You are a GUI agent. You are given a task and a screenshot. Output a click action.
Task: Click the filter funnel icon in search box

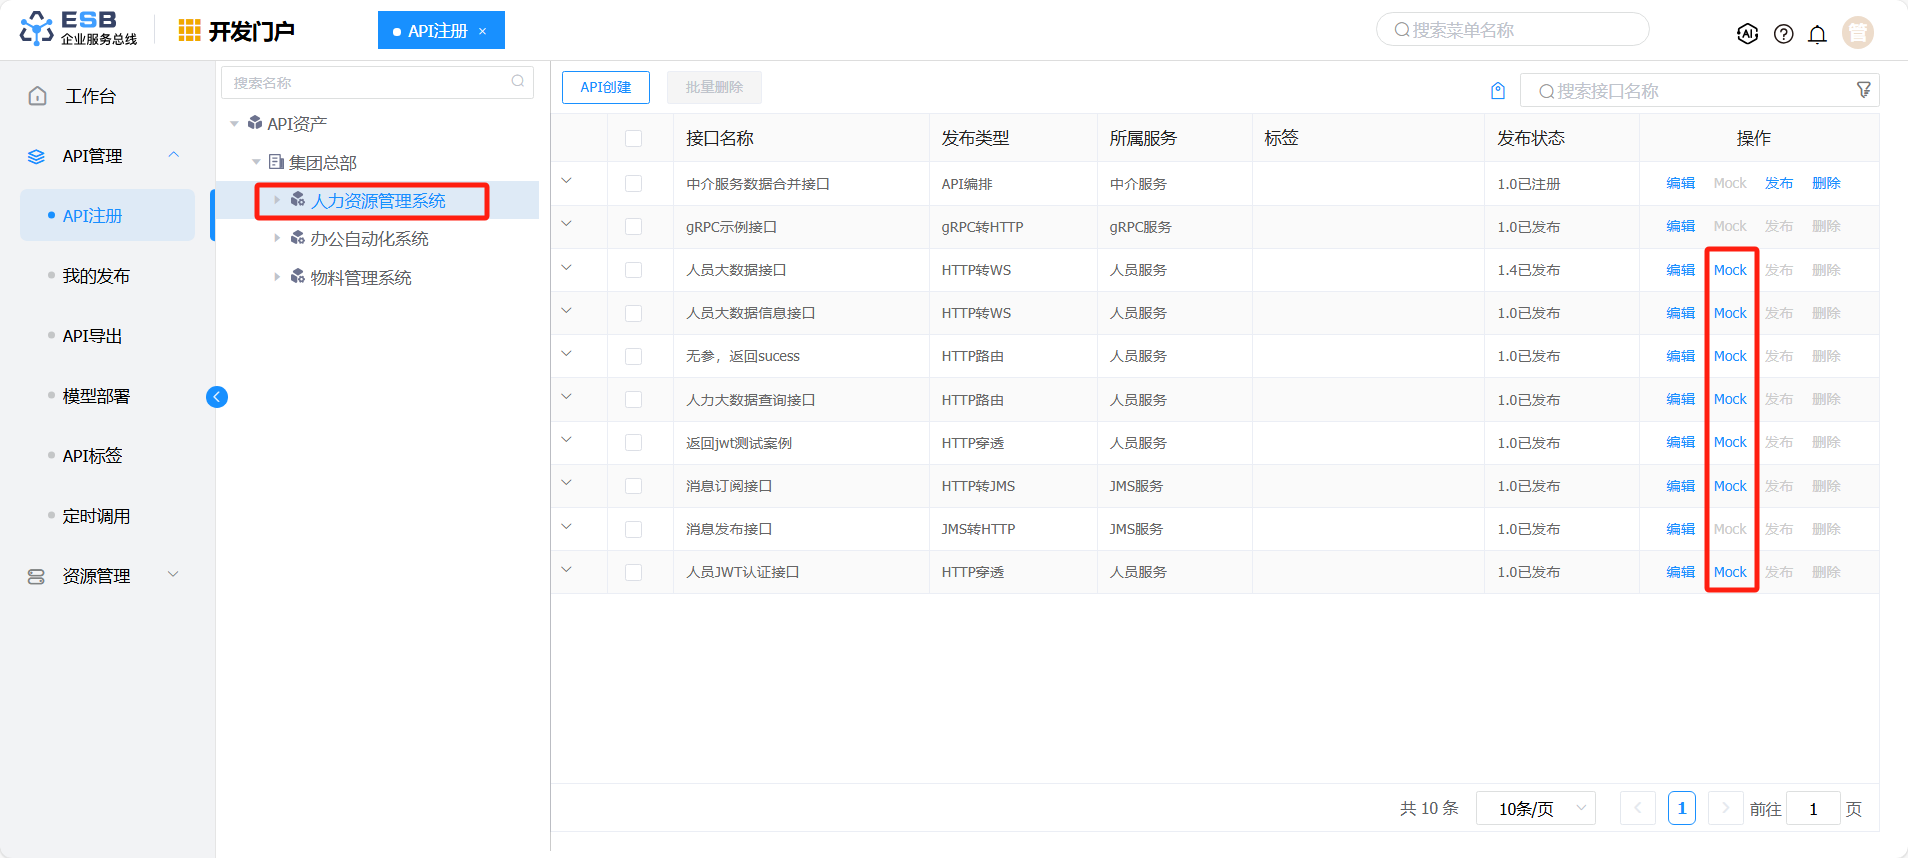1863,90
